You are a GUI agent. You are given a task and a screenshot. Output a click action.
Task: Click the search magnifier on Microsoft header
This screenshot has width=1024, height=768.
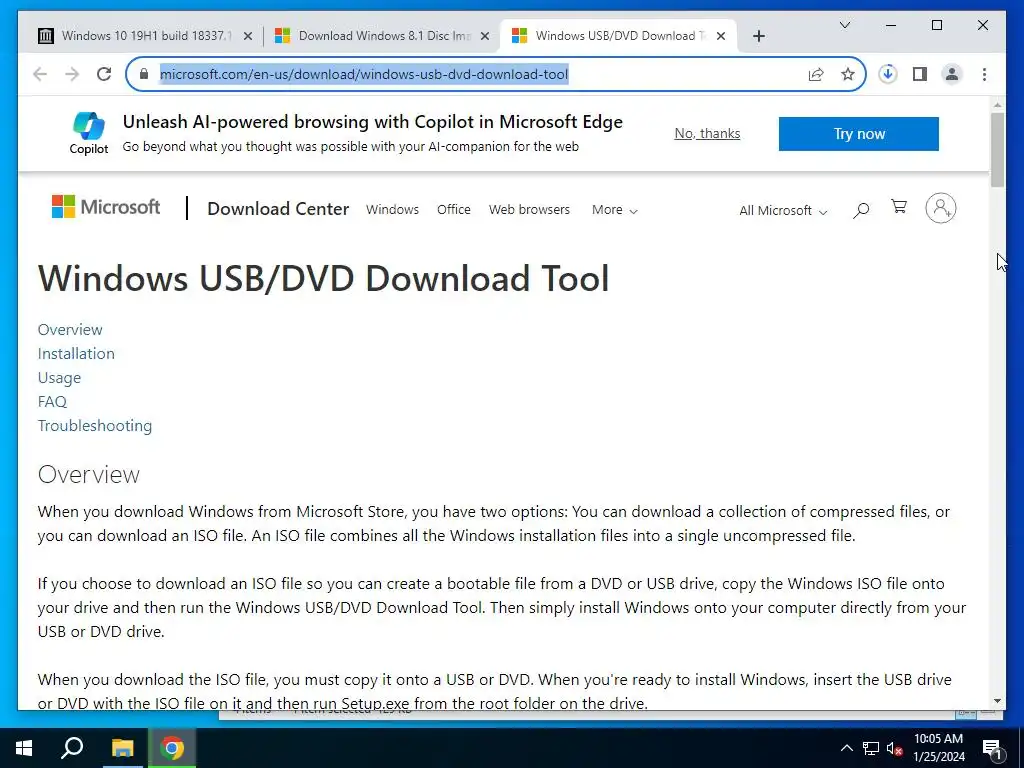861,210
